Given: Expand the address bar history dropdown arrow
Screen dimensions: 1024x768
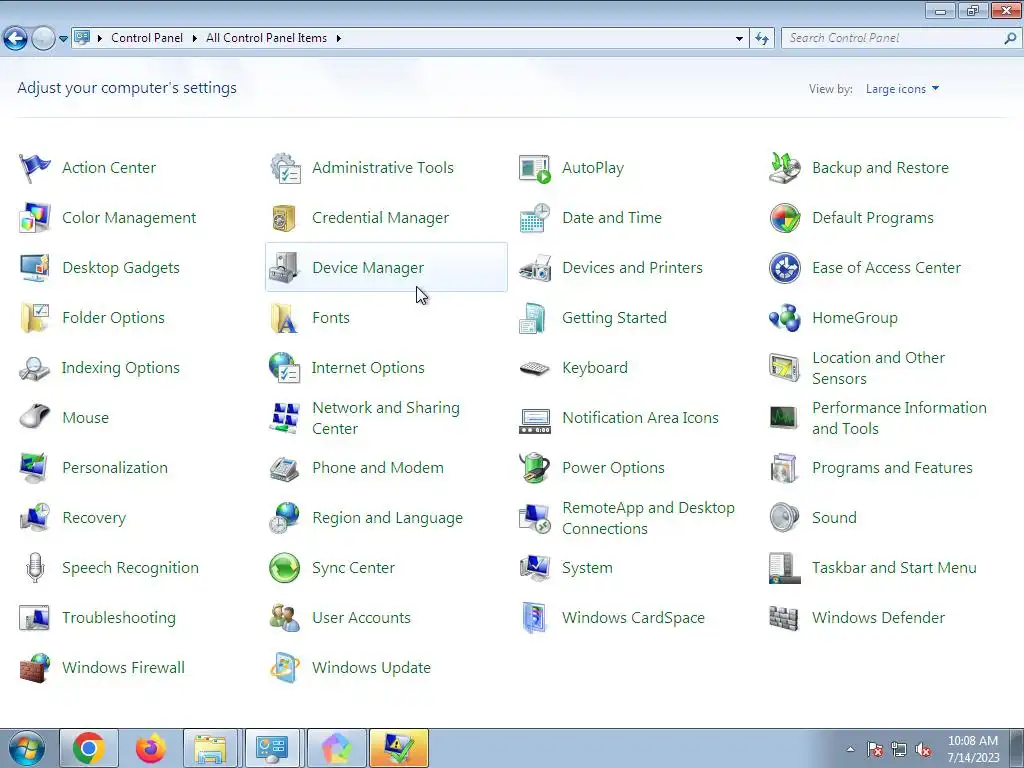Looking at the screenshot, I should [739, 39].
